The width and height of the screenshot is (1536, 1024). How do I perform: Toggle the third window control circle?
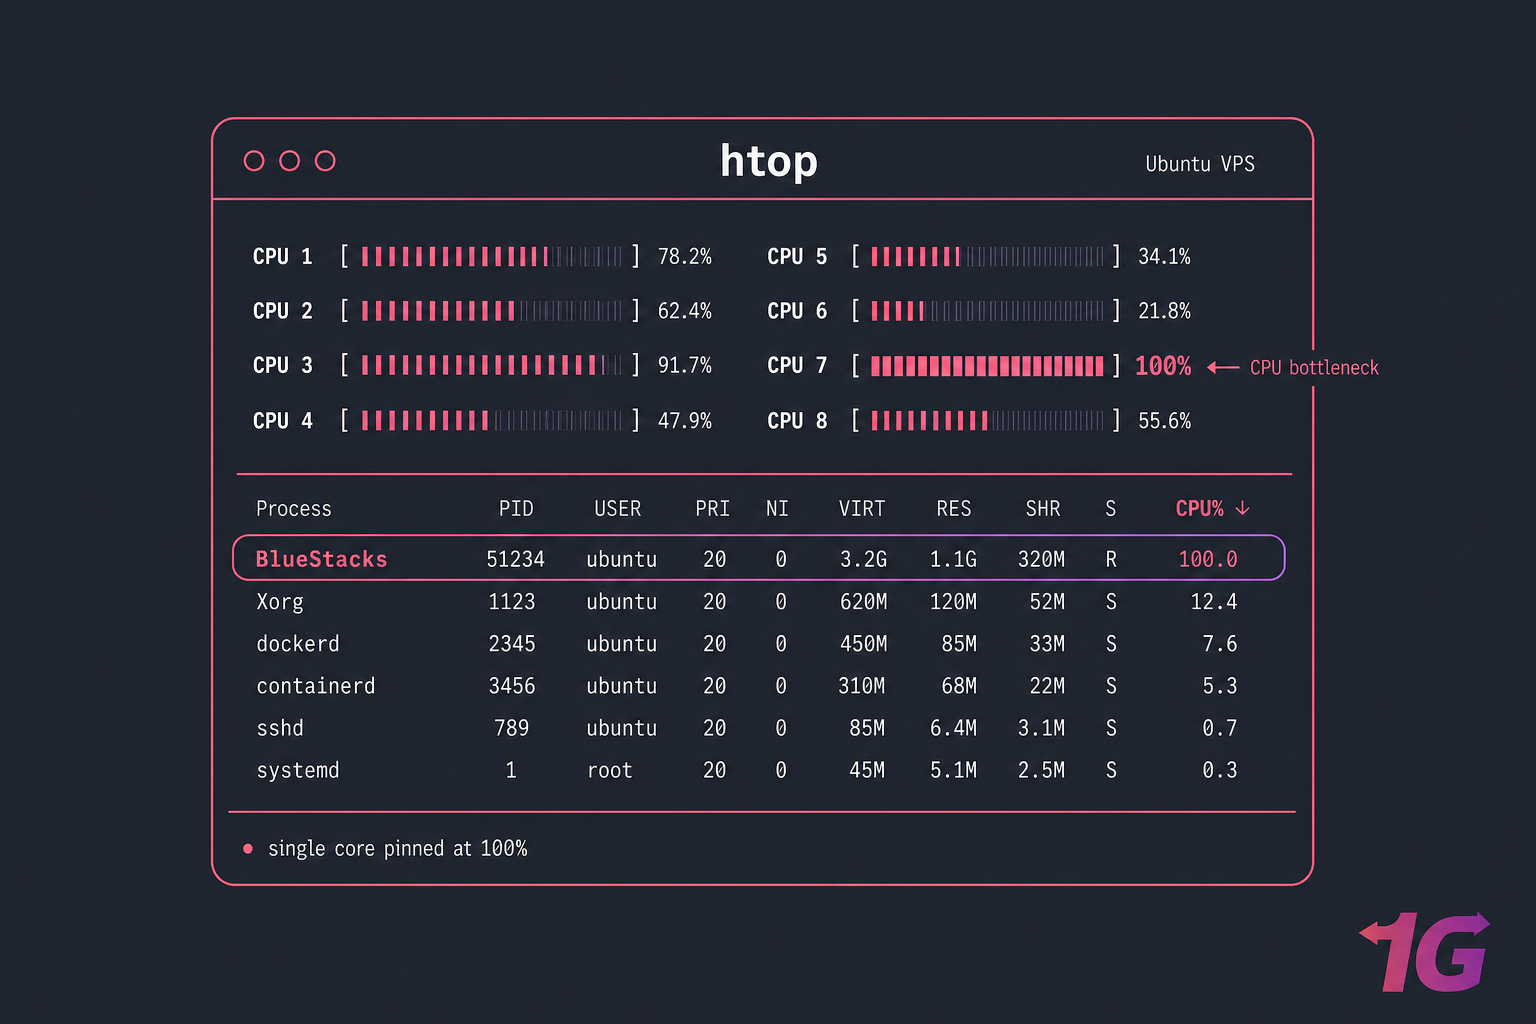click(x=324, y=160)
